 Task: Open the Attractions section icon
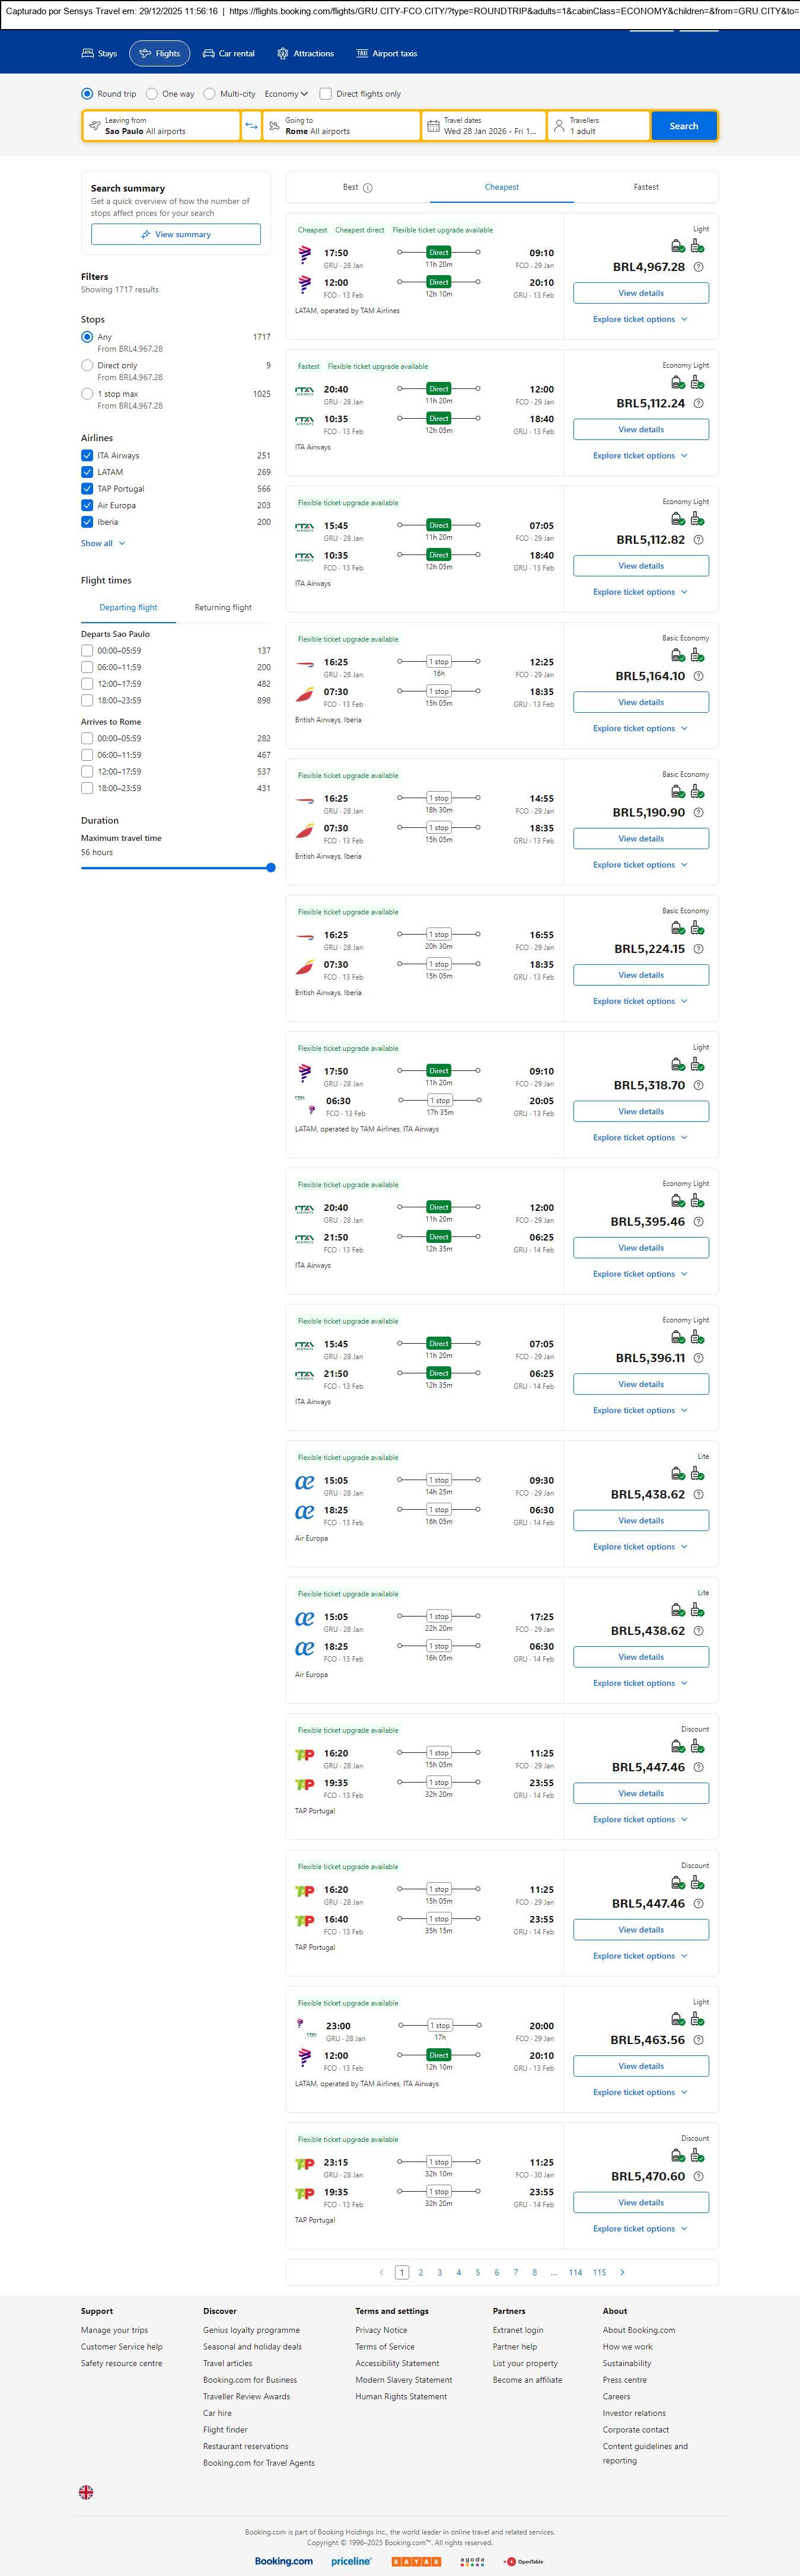(283, 54)
